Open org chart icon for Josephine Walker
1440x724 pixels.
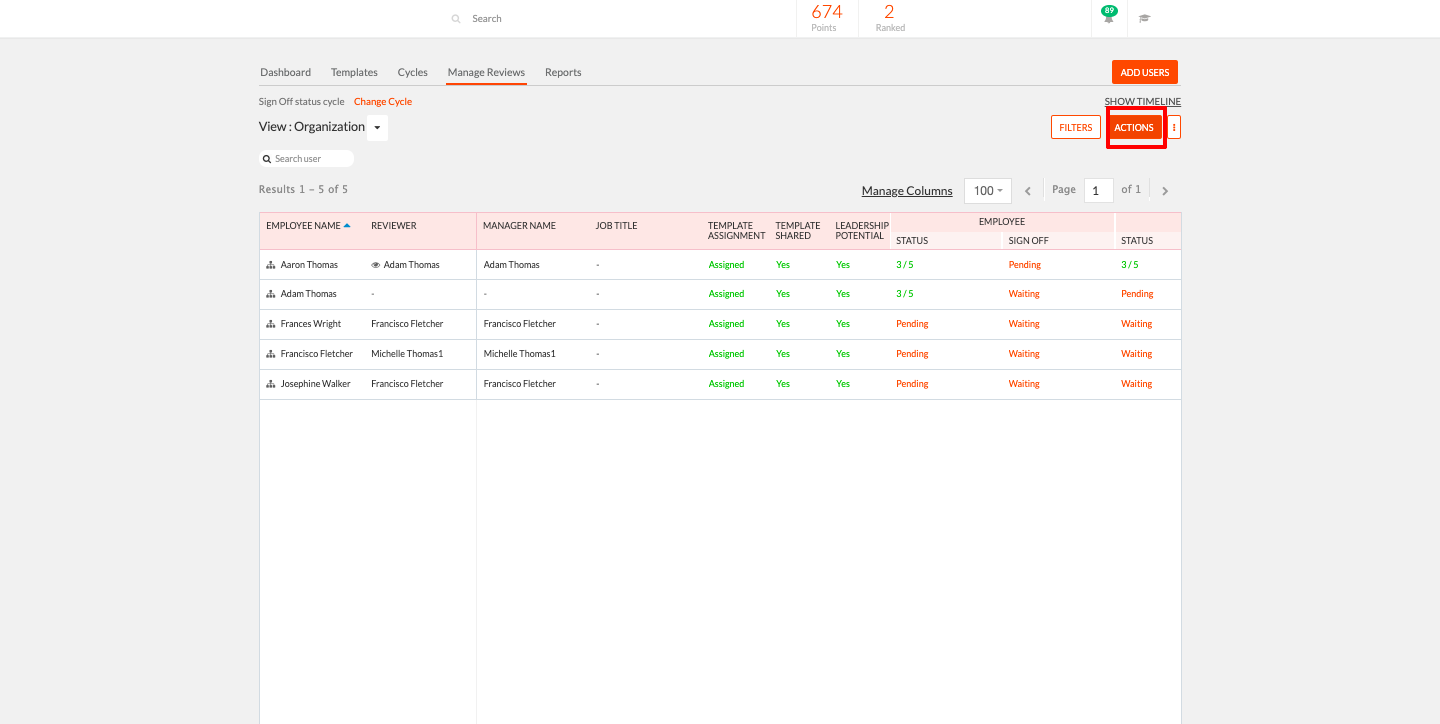(x=271, y=385)
